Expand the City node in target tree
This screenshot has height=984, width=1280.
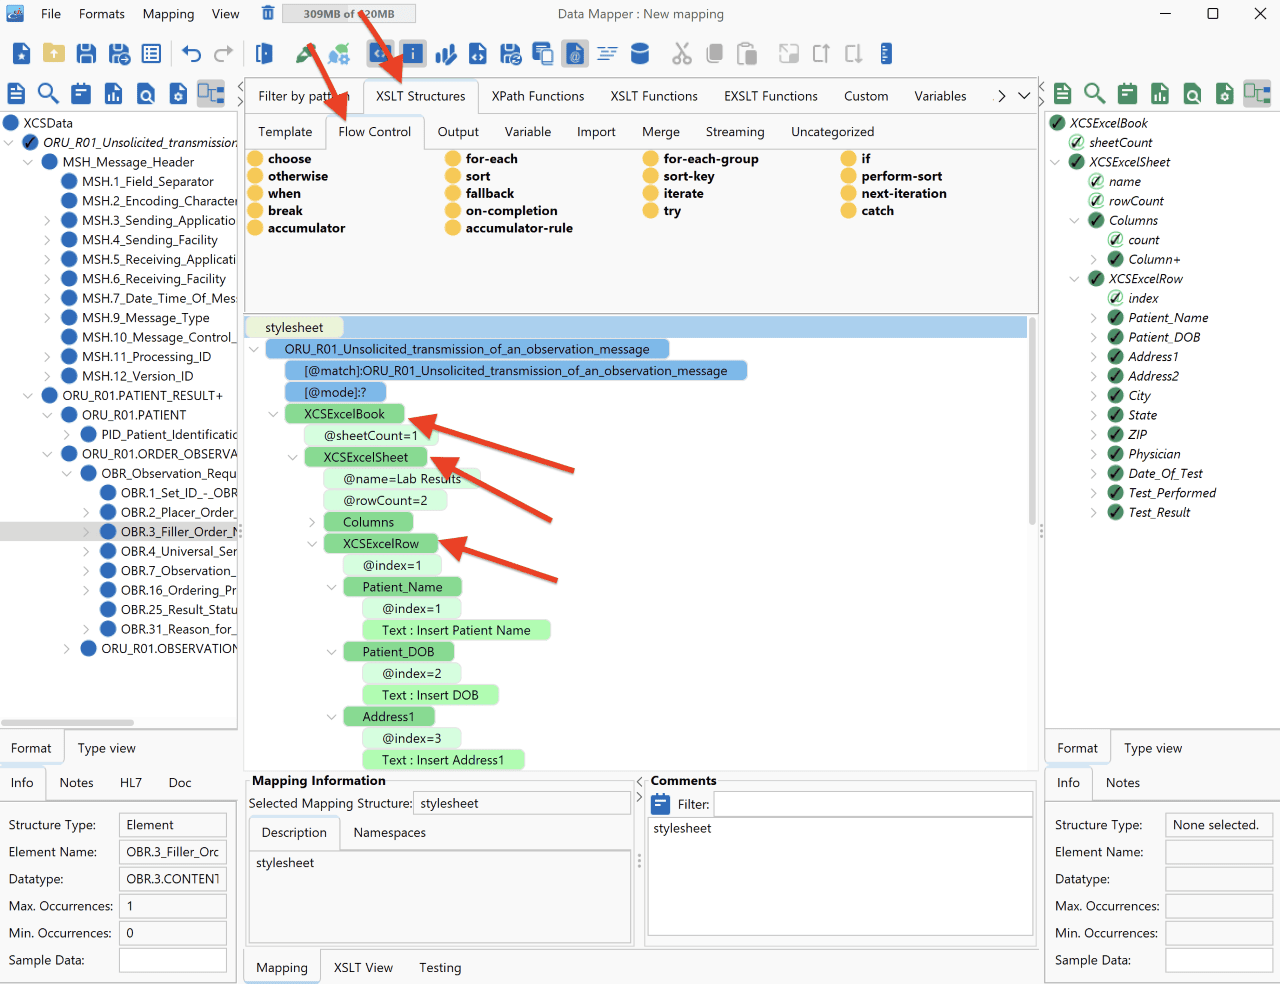[1094, 396]
